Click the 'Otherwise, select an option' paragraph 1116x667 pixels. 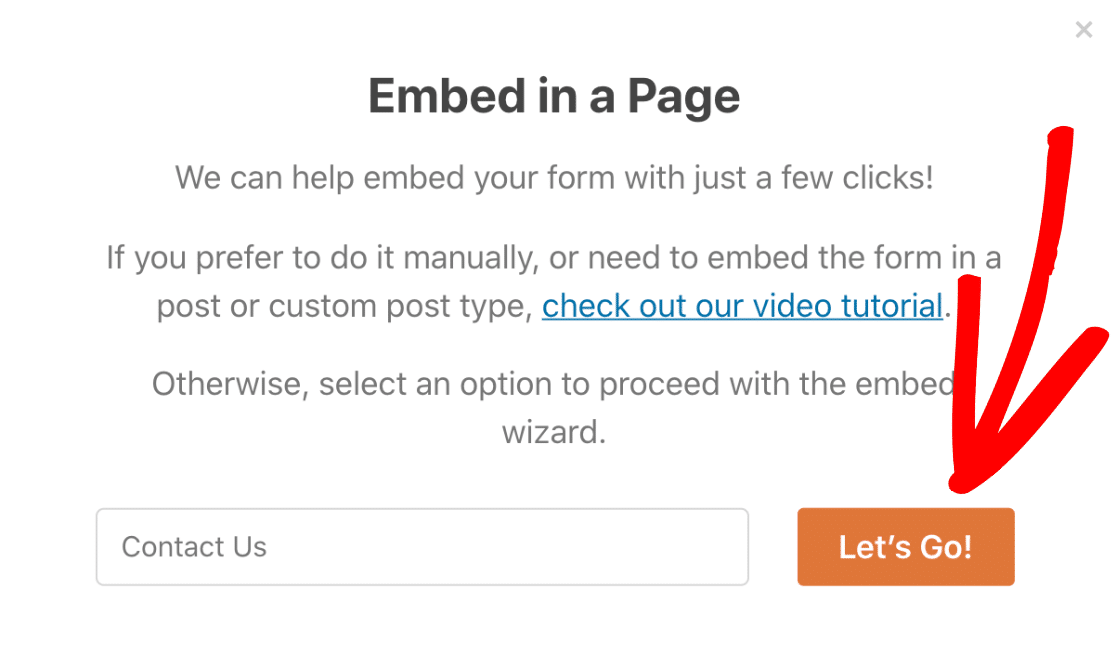point(554,408)
